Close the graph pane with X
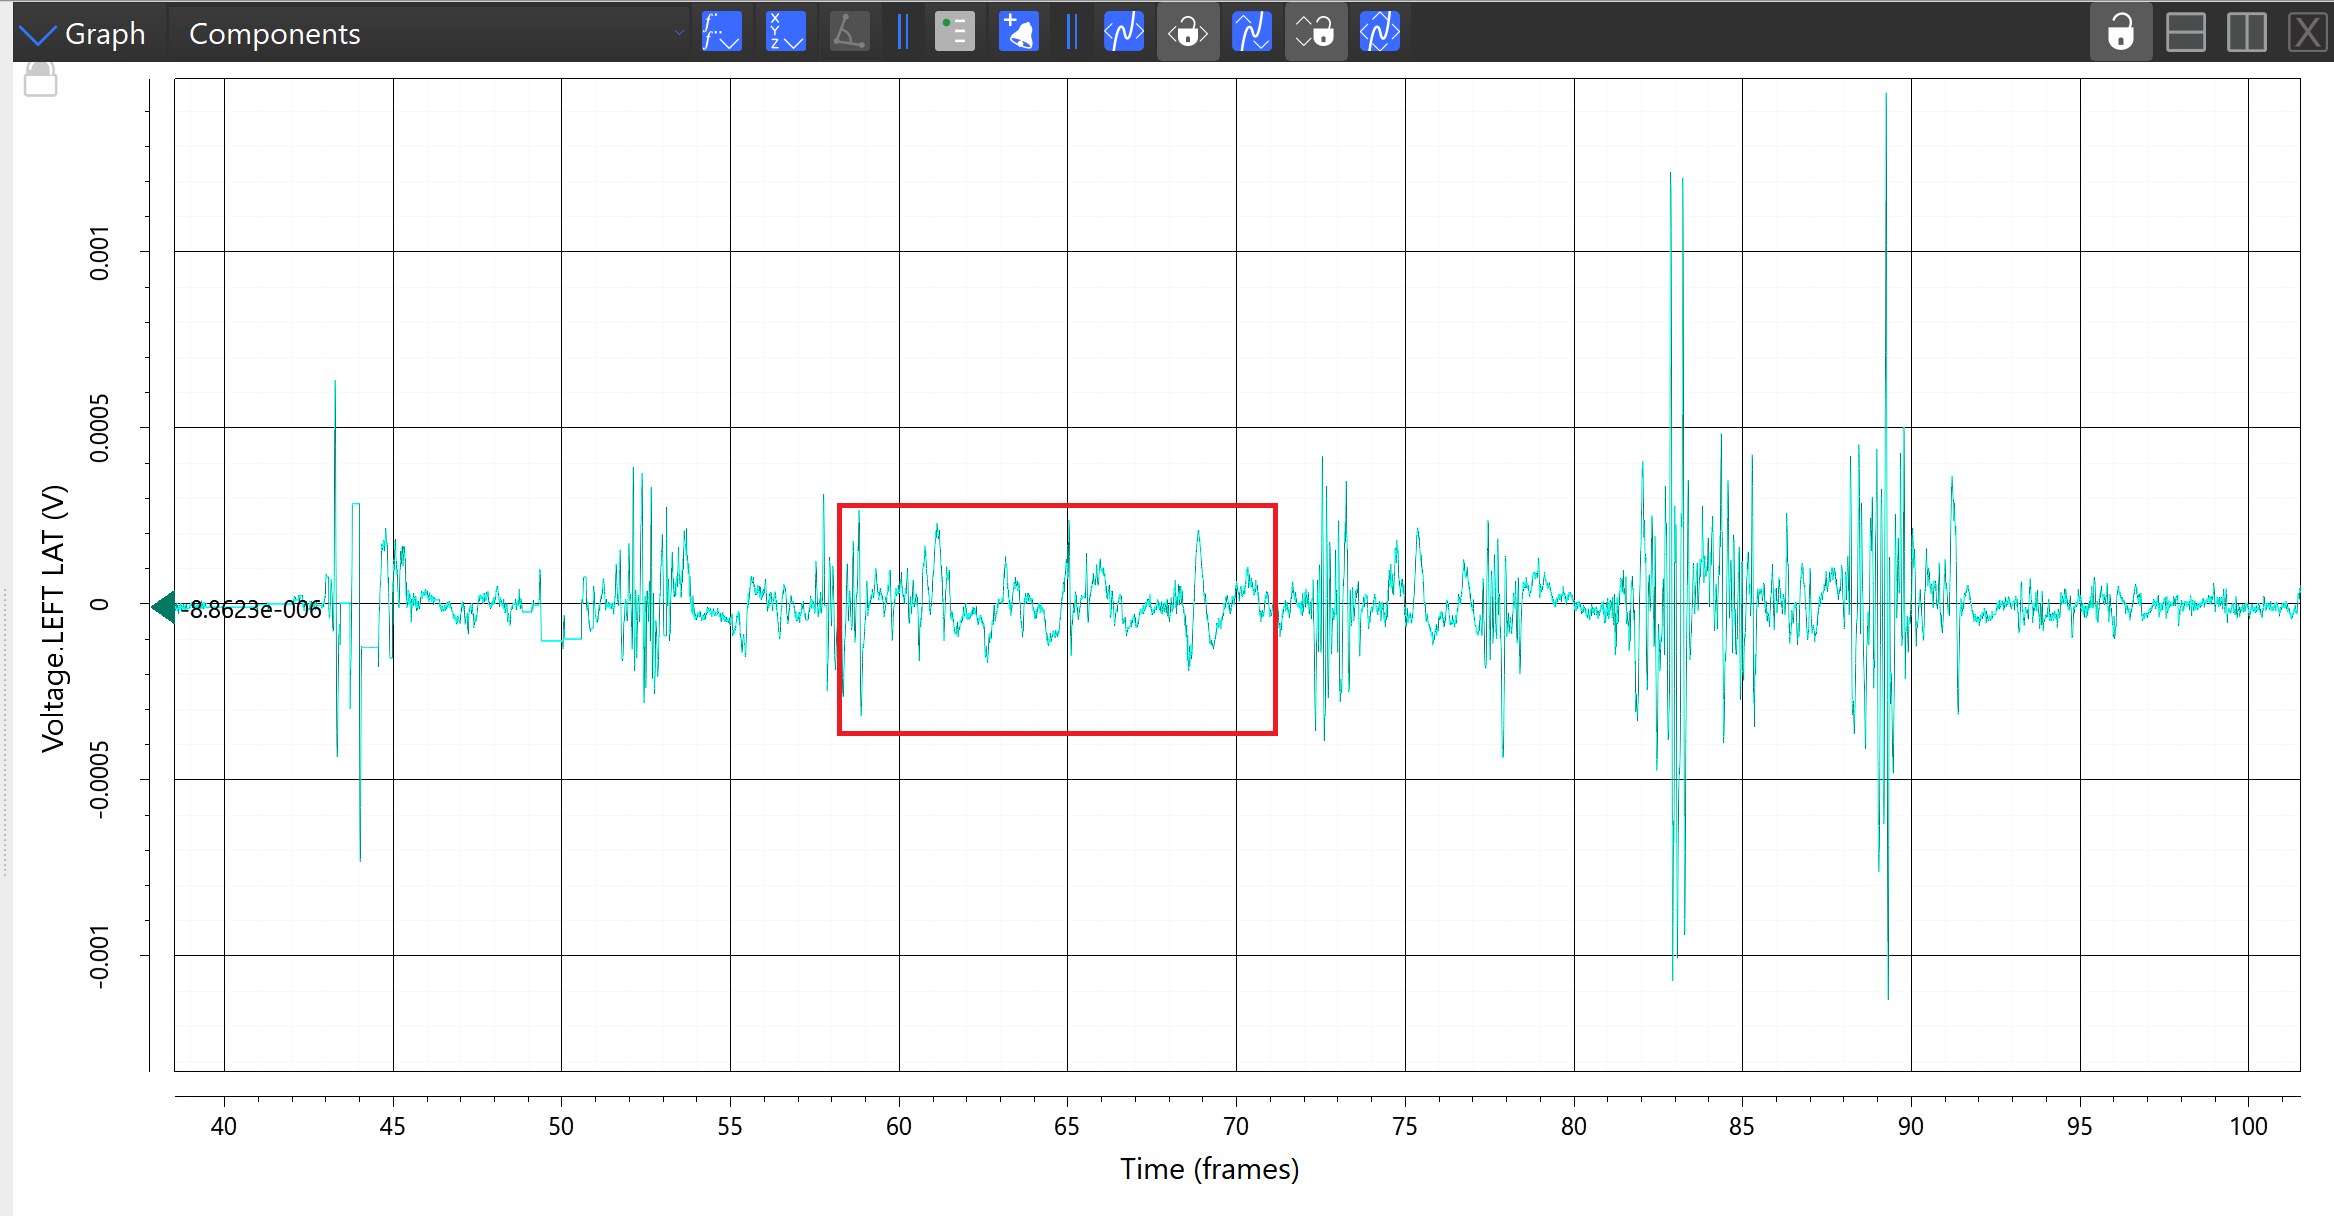This screenshot has height=1216, width=2334. (x=2307, y=32)
